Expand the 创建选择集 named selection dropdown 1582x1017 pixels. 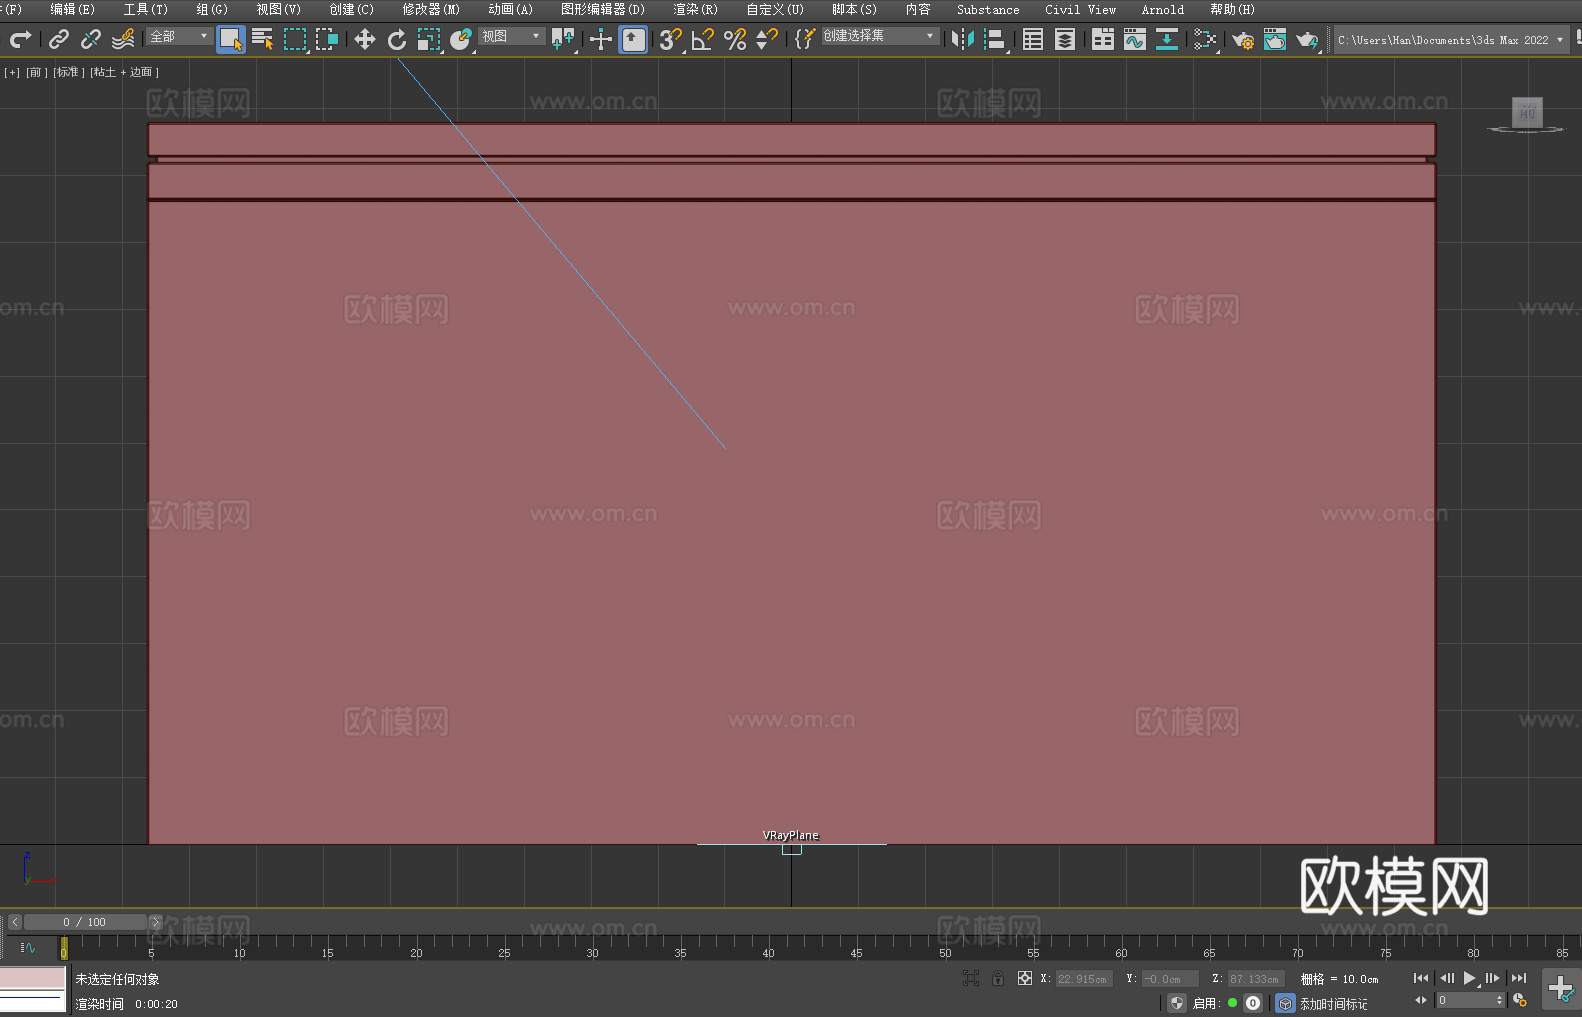[879, 36]
